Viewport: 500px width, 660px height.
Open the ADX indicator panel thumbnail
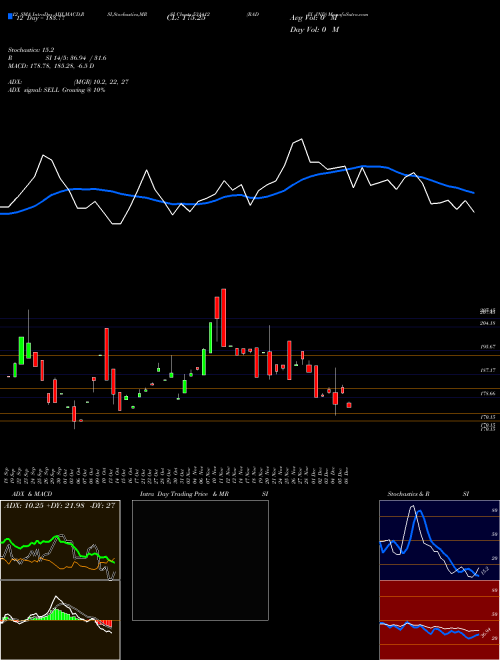tap(60, 540)
